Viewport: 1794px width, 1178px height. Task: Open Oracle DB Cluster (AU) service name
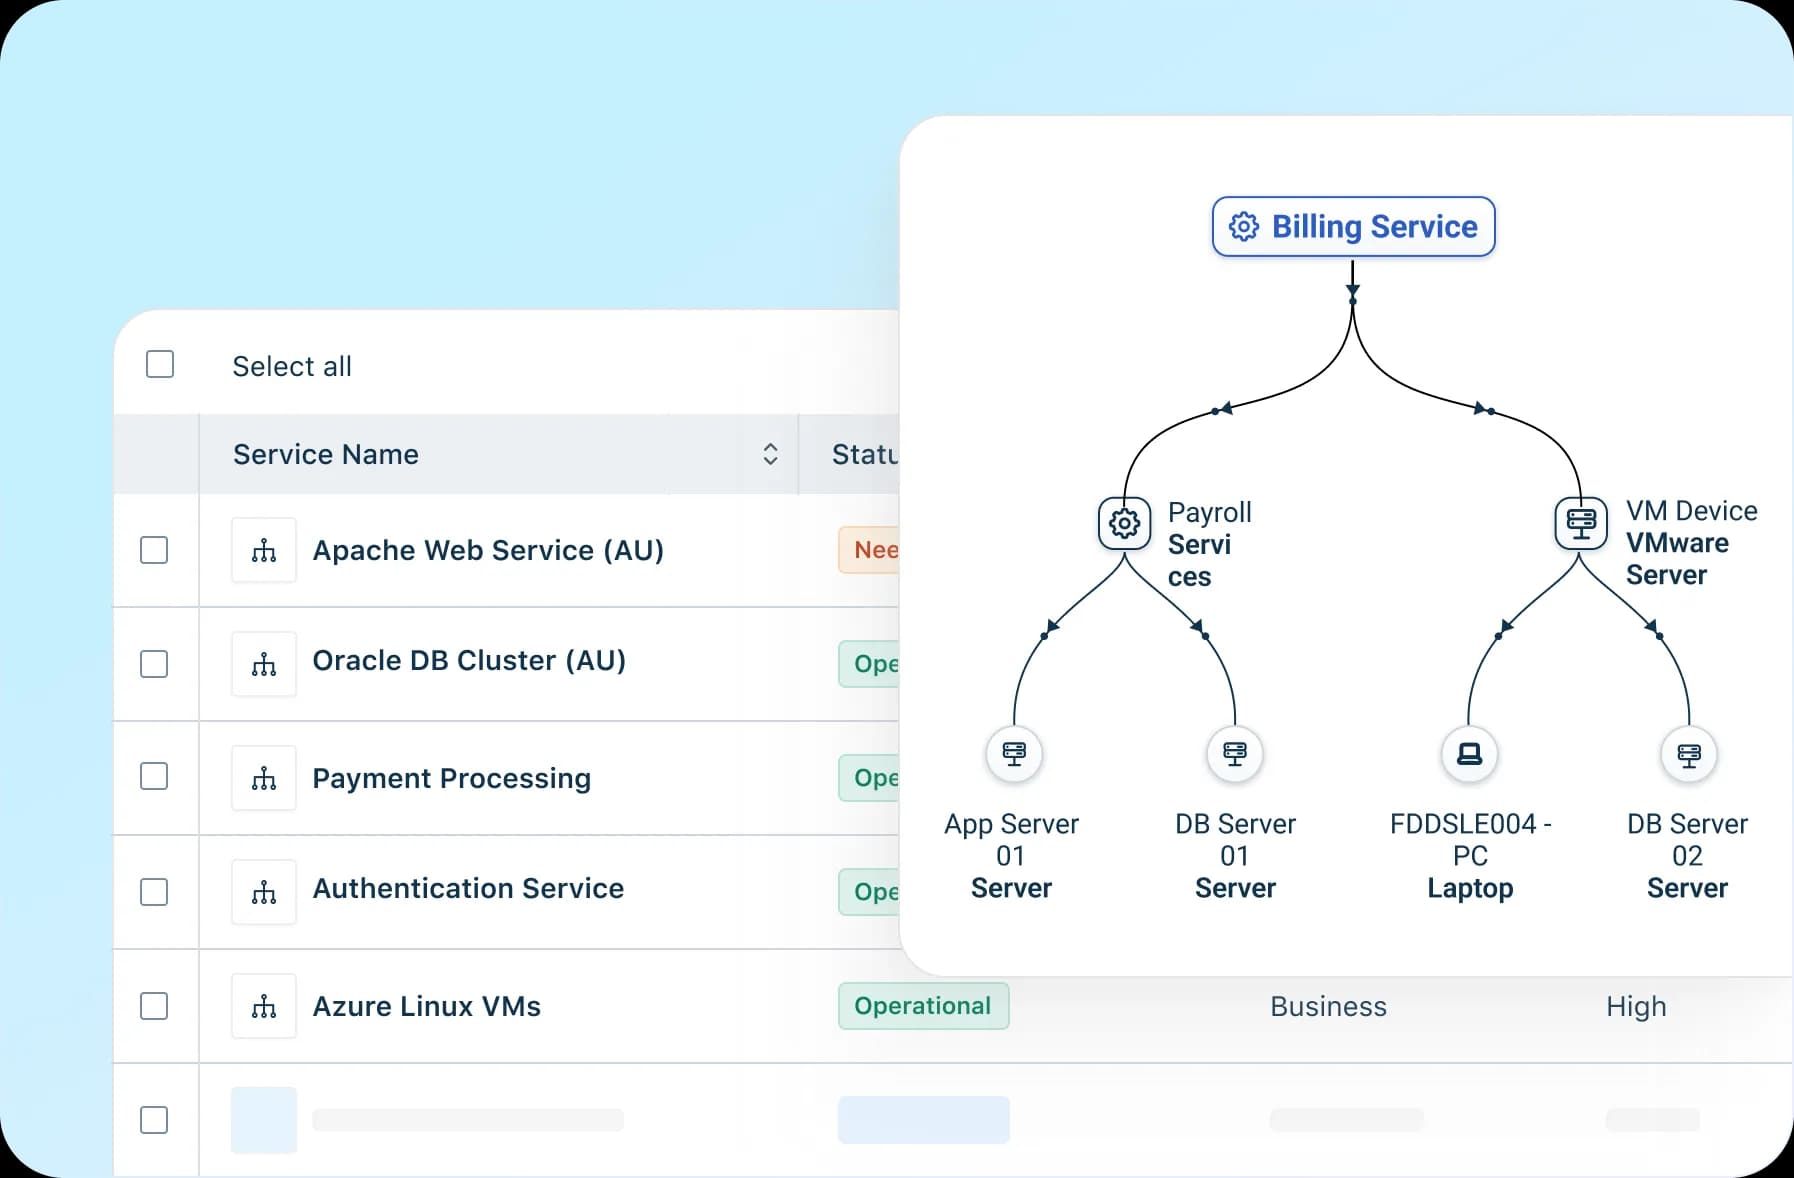coord(469,661)
